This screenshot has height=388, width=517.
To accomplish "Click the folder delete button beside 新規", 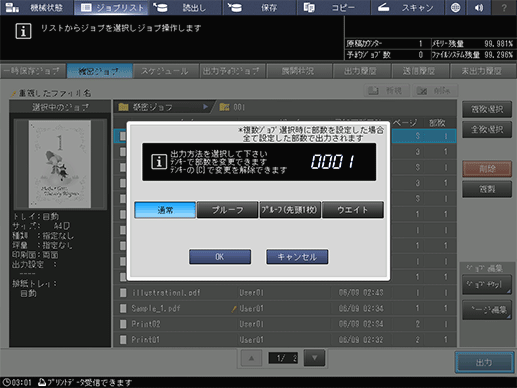I will [435, 90].
